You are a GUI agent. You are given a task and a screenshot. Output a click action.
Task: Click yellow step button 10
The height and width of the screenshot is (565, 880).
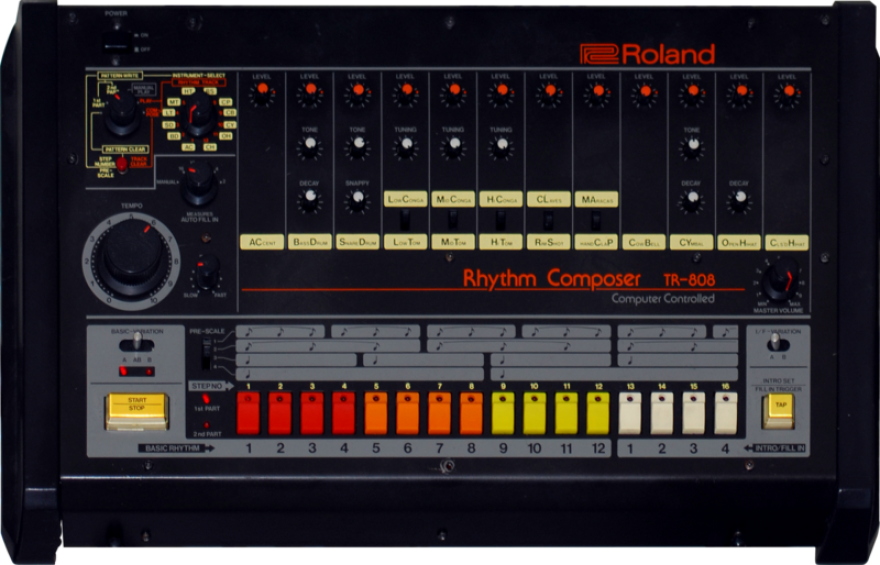535,414
